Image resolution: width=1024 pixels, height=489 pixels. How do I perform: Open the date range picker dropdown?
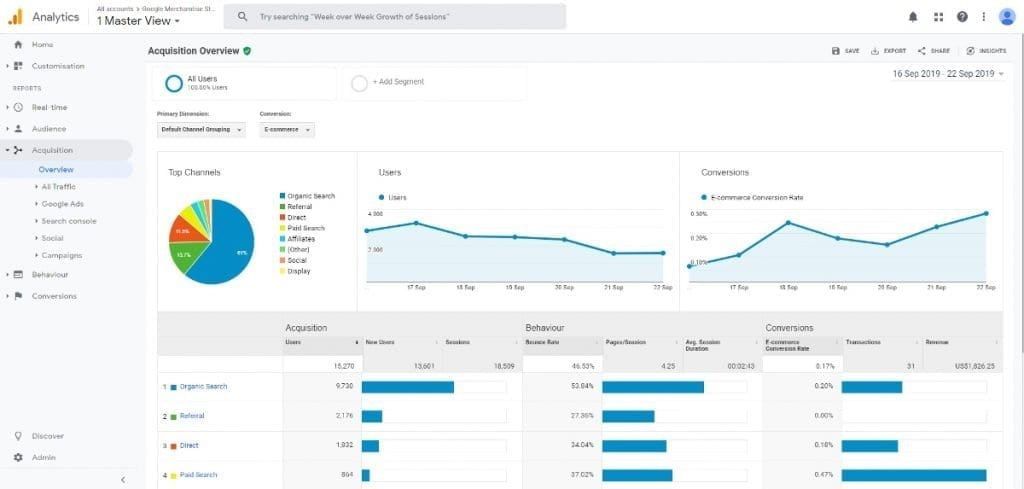[948, 74]
